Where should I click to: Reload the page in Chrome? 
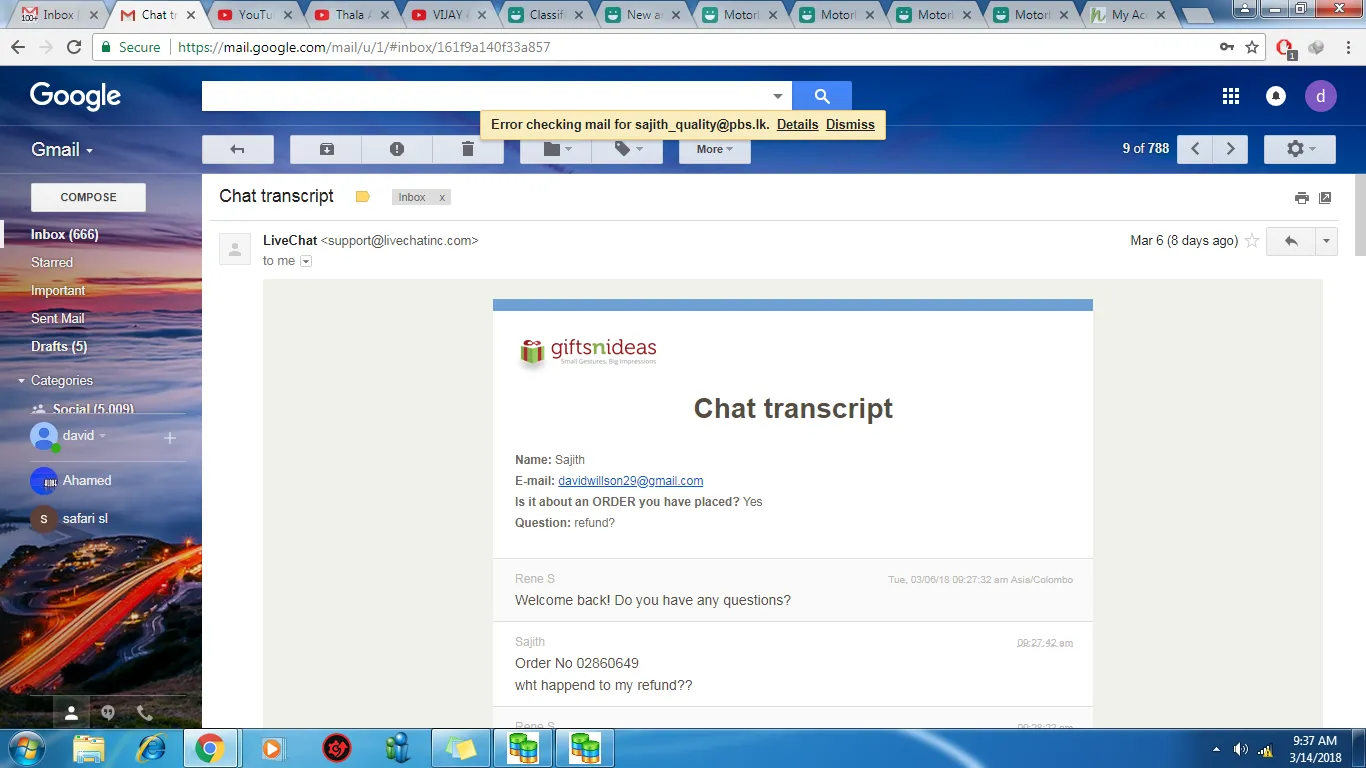[74, 47]
